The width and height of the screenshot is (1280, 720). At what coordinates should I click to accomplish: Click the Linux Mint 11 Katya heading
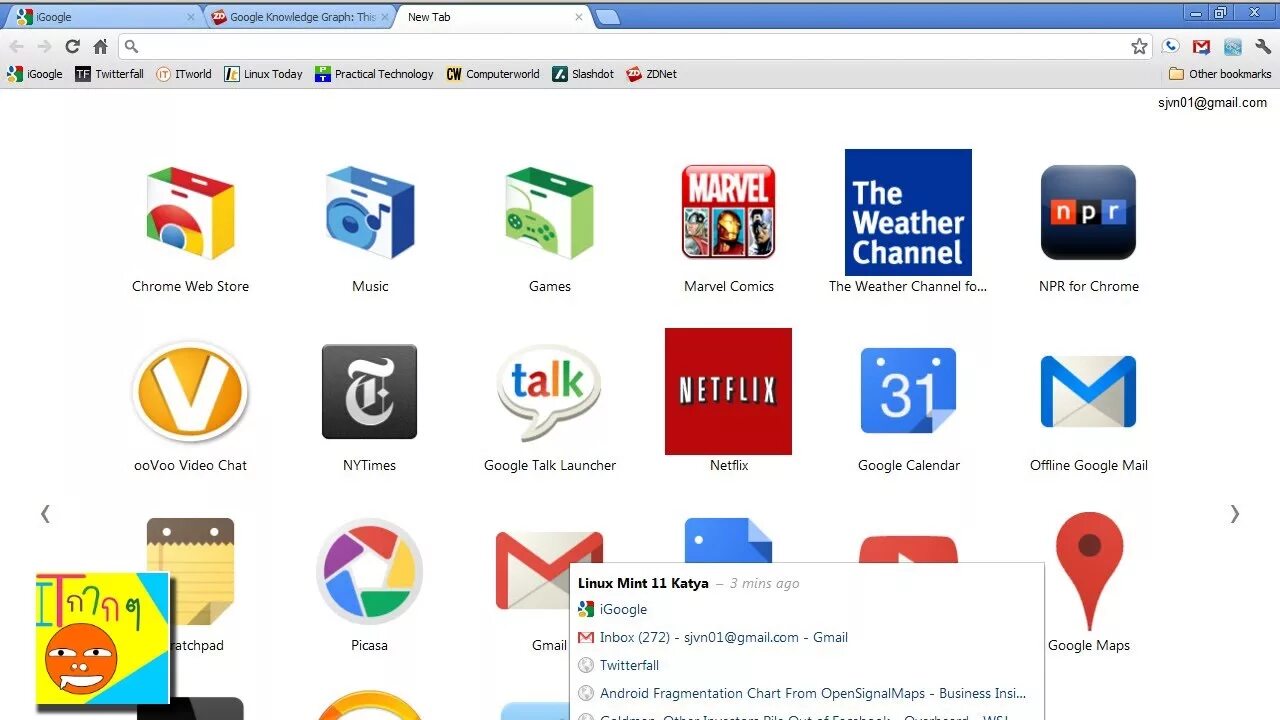coord(643,583)
